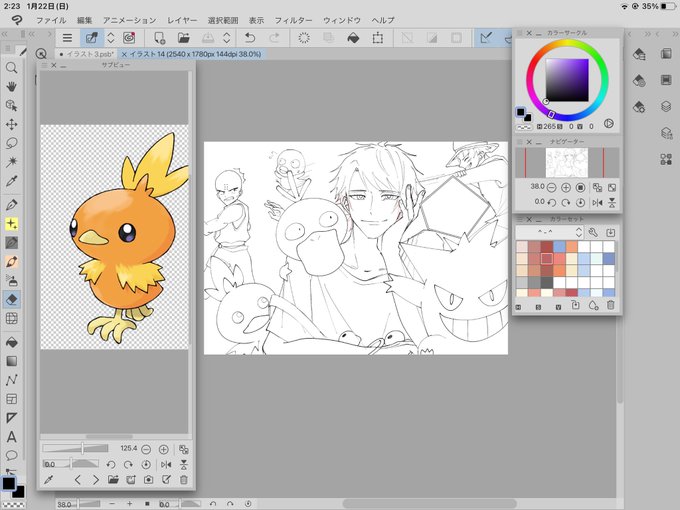The height and width of the screenshot is (510, 680).
Task: Open the color set name dropdown
Action: [x=549, y=232]
